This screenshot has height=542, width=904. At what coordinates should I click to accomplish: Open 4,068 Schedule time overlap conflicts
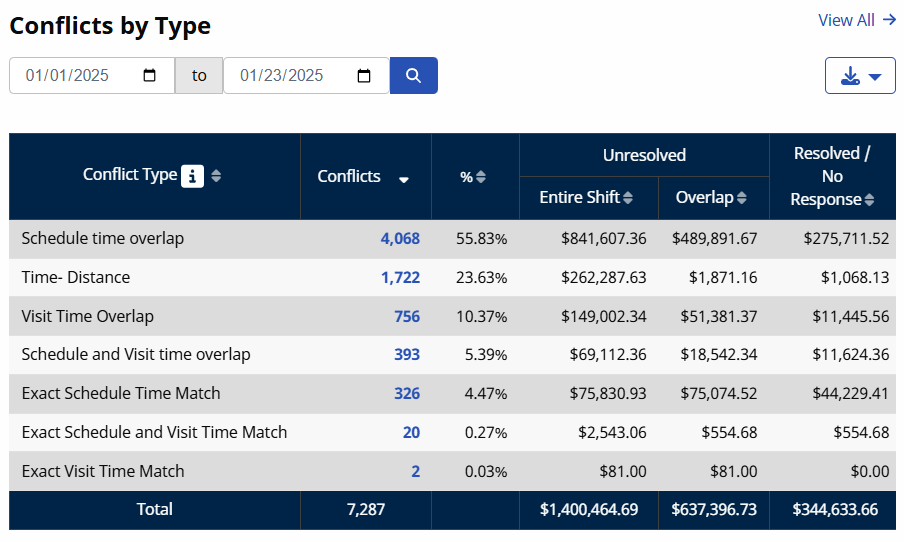coord(400,239)
